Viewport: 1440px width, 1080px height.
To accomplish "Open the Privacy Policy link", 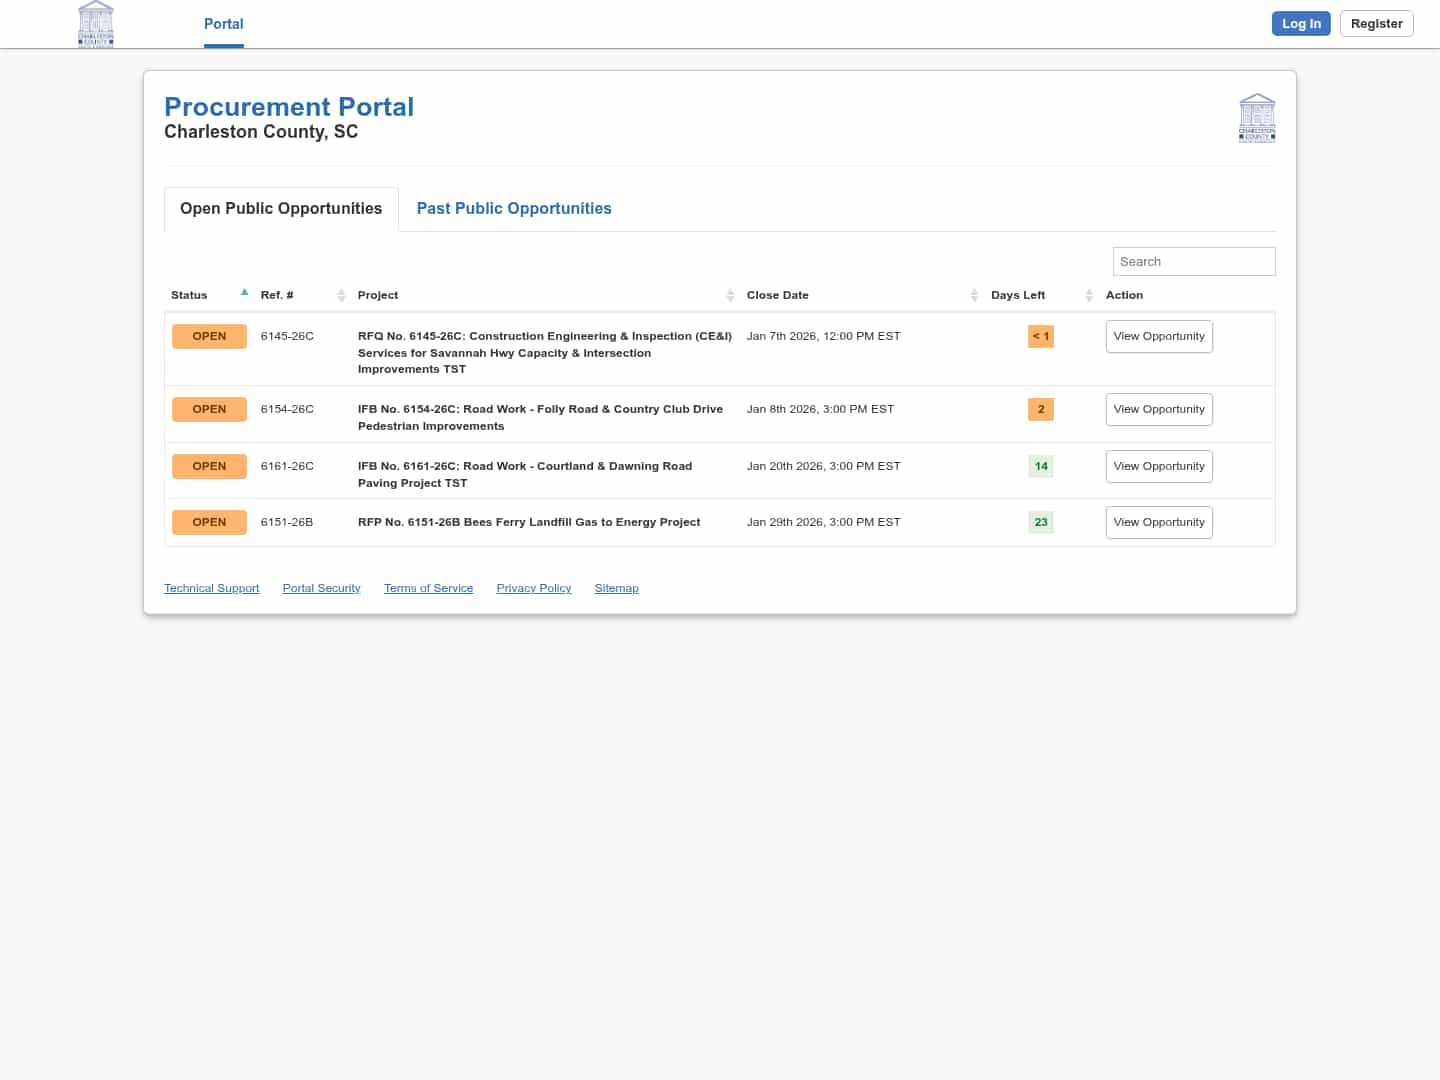I will (x=533, y=588).
